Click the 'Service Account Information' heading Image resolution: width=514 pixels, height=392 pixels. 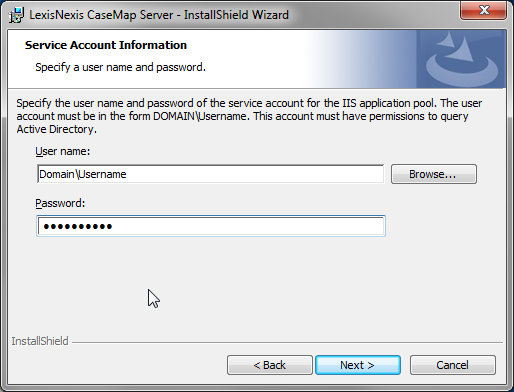(x=106, y=45)
